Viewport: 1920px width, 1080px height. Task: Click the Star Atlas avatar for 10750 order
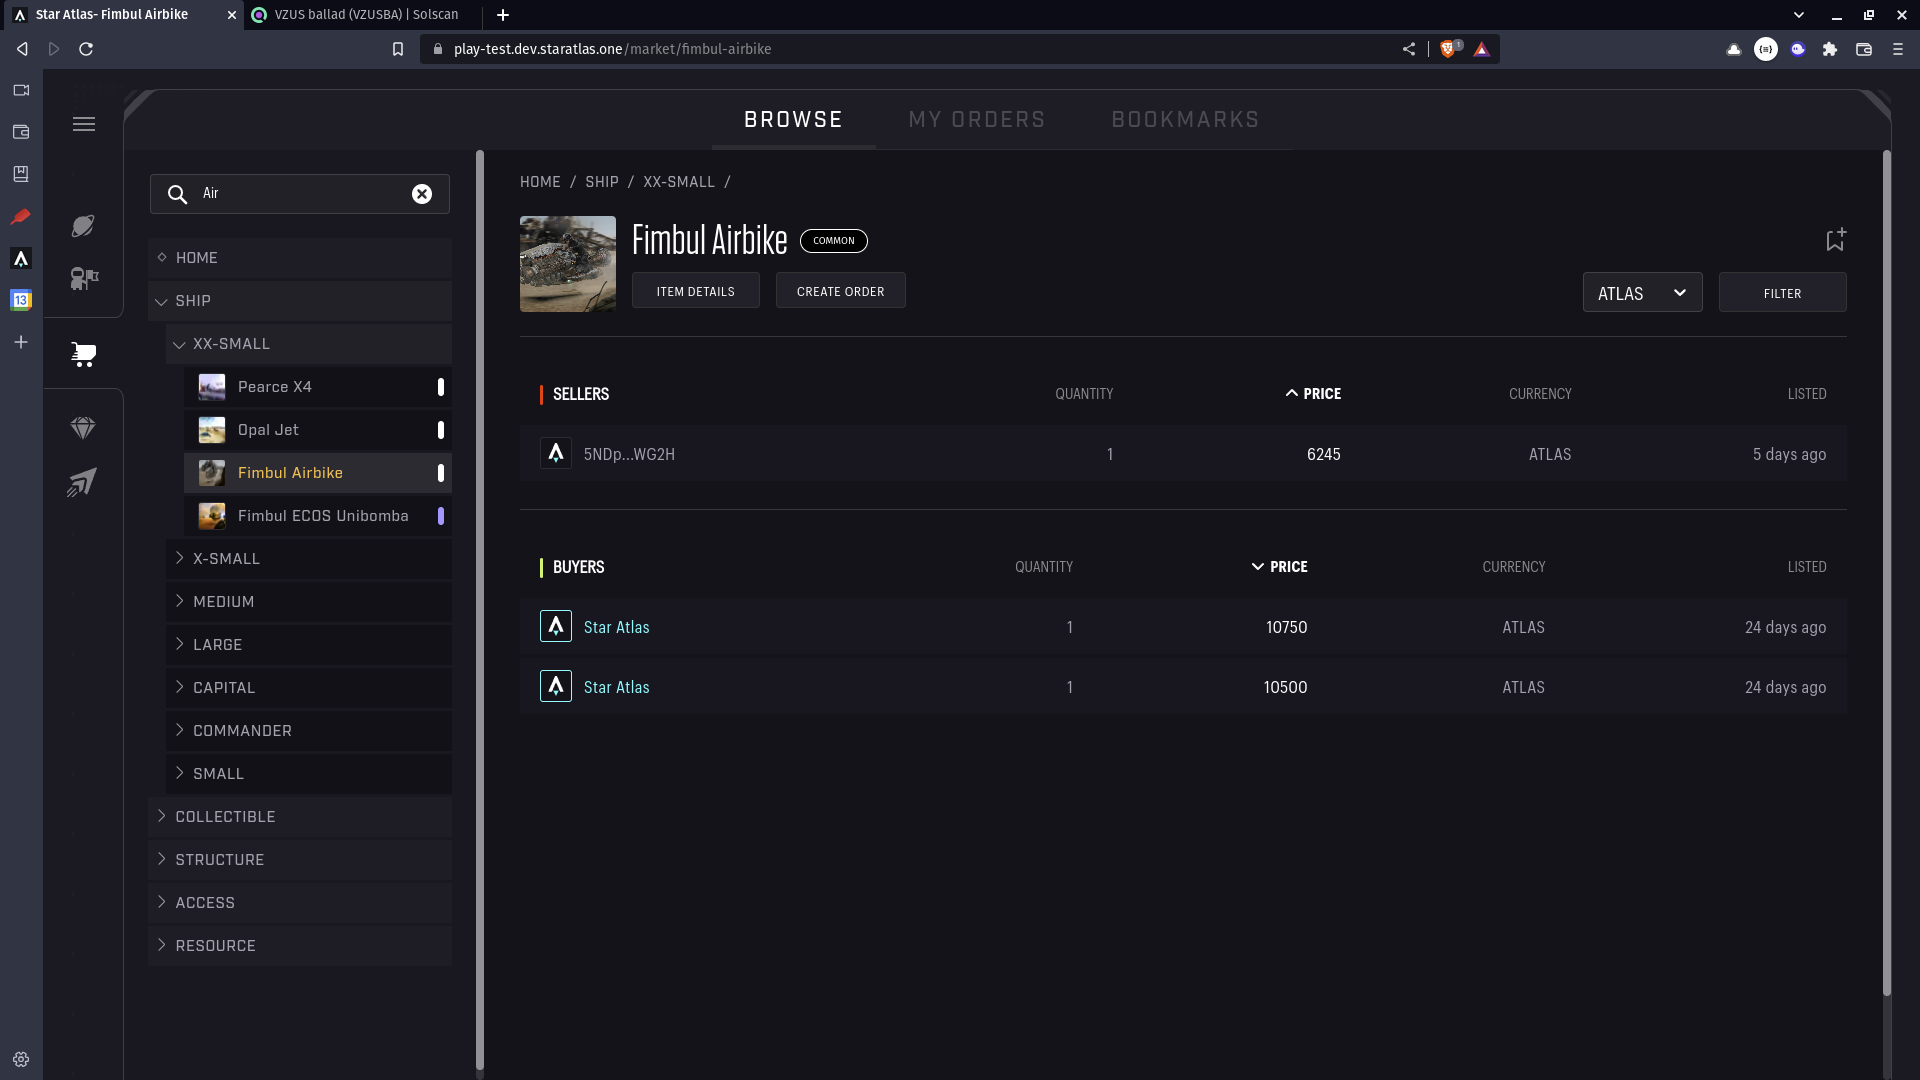click(x=556, y=627)
